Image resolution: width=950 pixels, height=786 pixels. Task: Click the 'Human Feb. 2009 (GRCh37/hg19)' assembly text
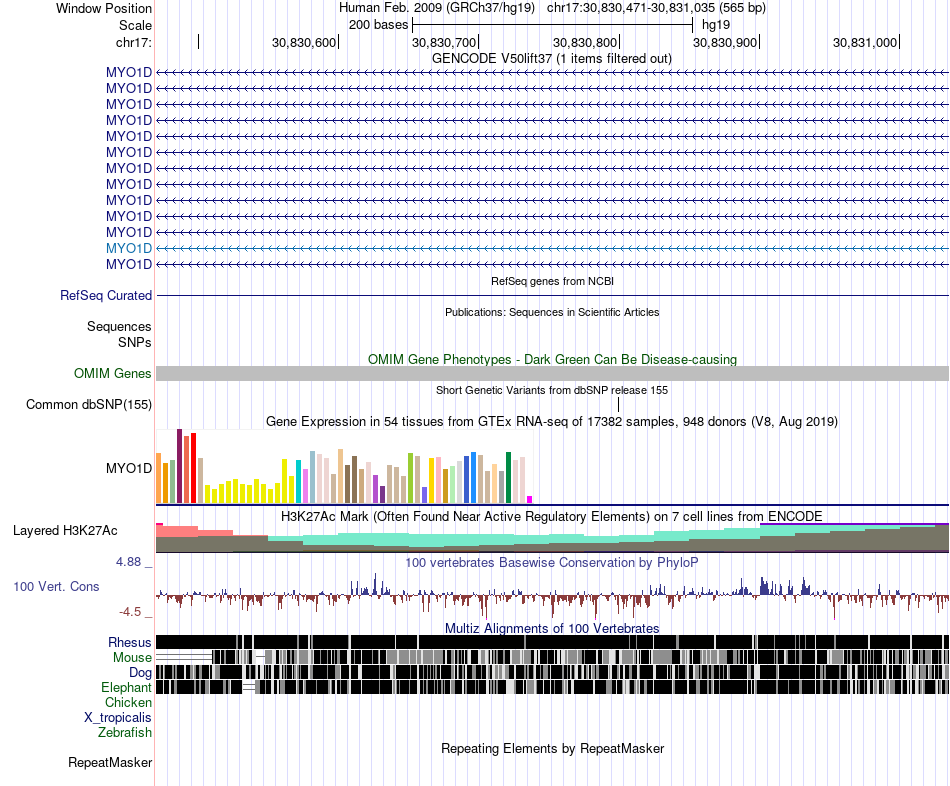pos(437,8)
